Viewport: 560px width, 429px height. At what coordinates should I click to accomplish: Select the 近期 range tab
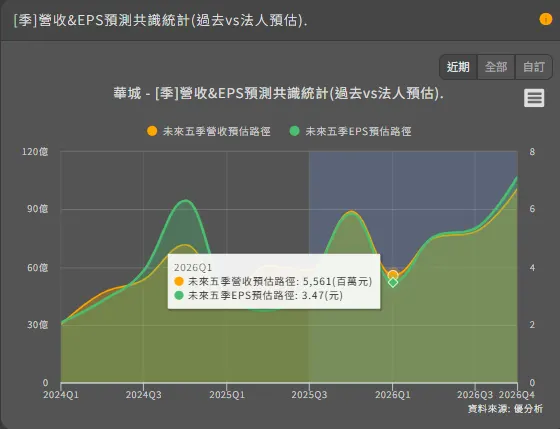click(458, 67)
